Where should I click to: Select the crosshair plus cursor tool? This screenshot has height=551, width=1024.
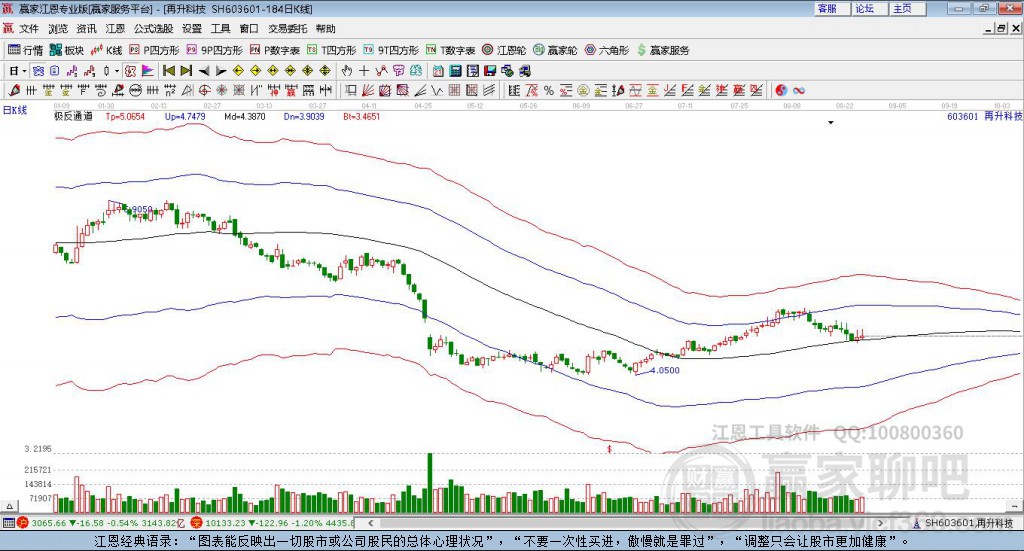364,71
